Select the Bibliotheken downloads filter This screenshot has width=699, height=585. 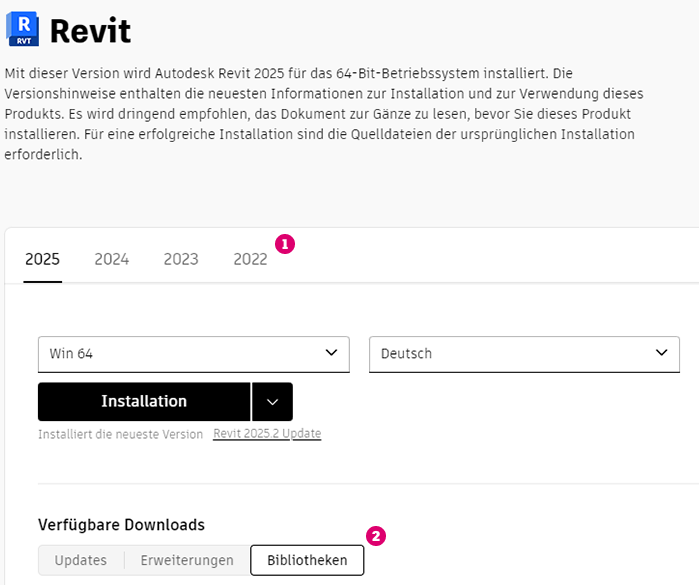click(x=307, y=560)
